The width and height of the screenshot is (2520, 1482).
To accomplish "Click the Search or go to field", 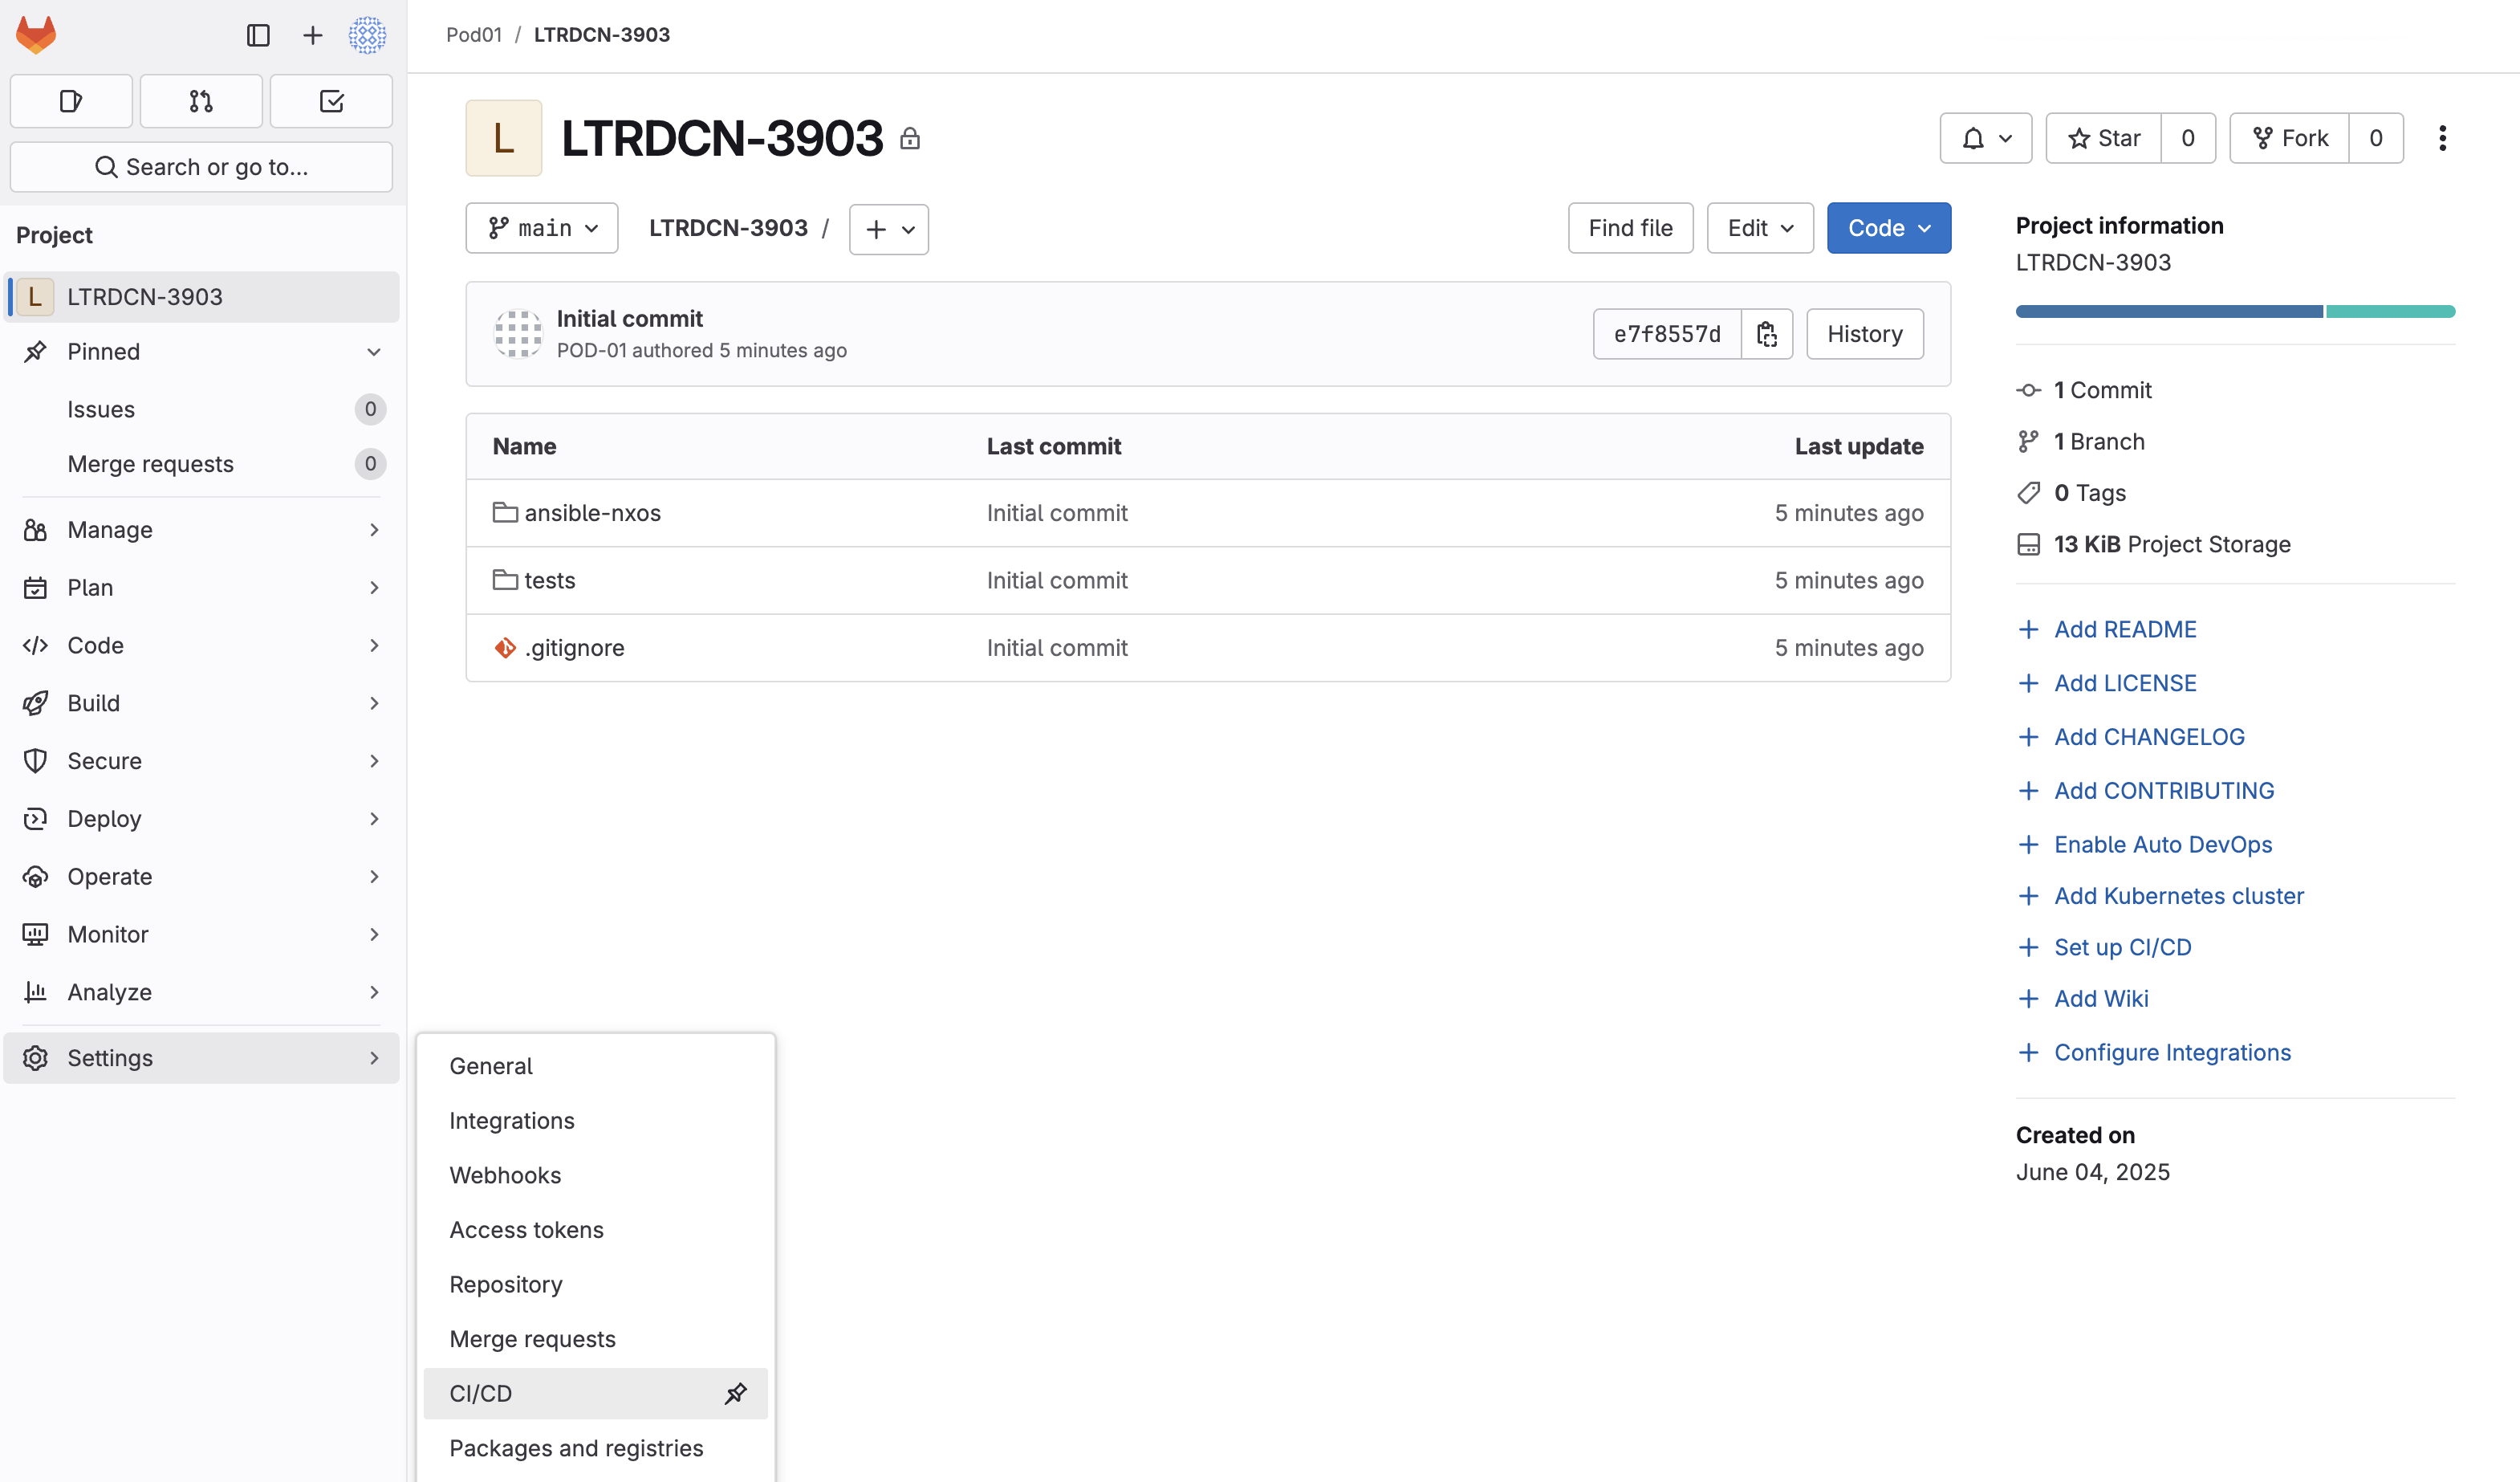I will pos(201,167).
